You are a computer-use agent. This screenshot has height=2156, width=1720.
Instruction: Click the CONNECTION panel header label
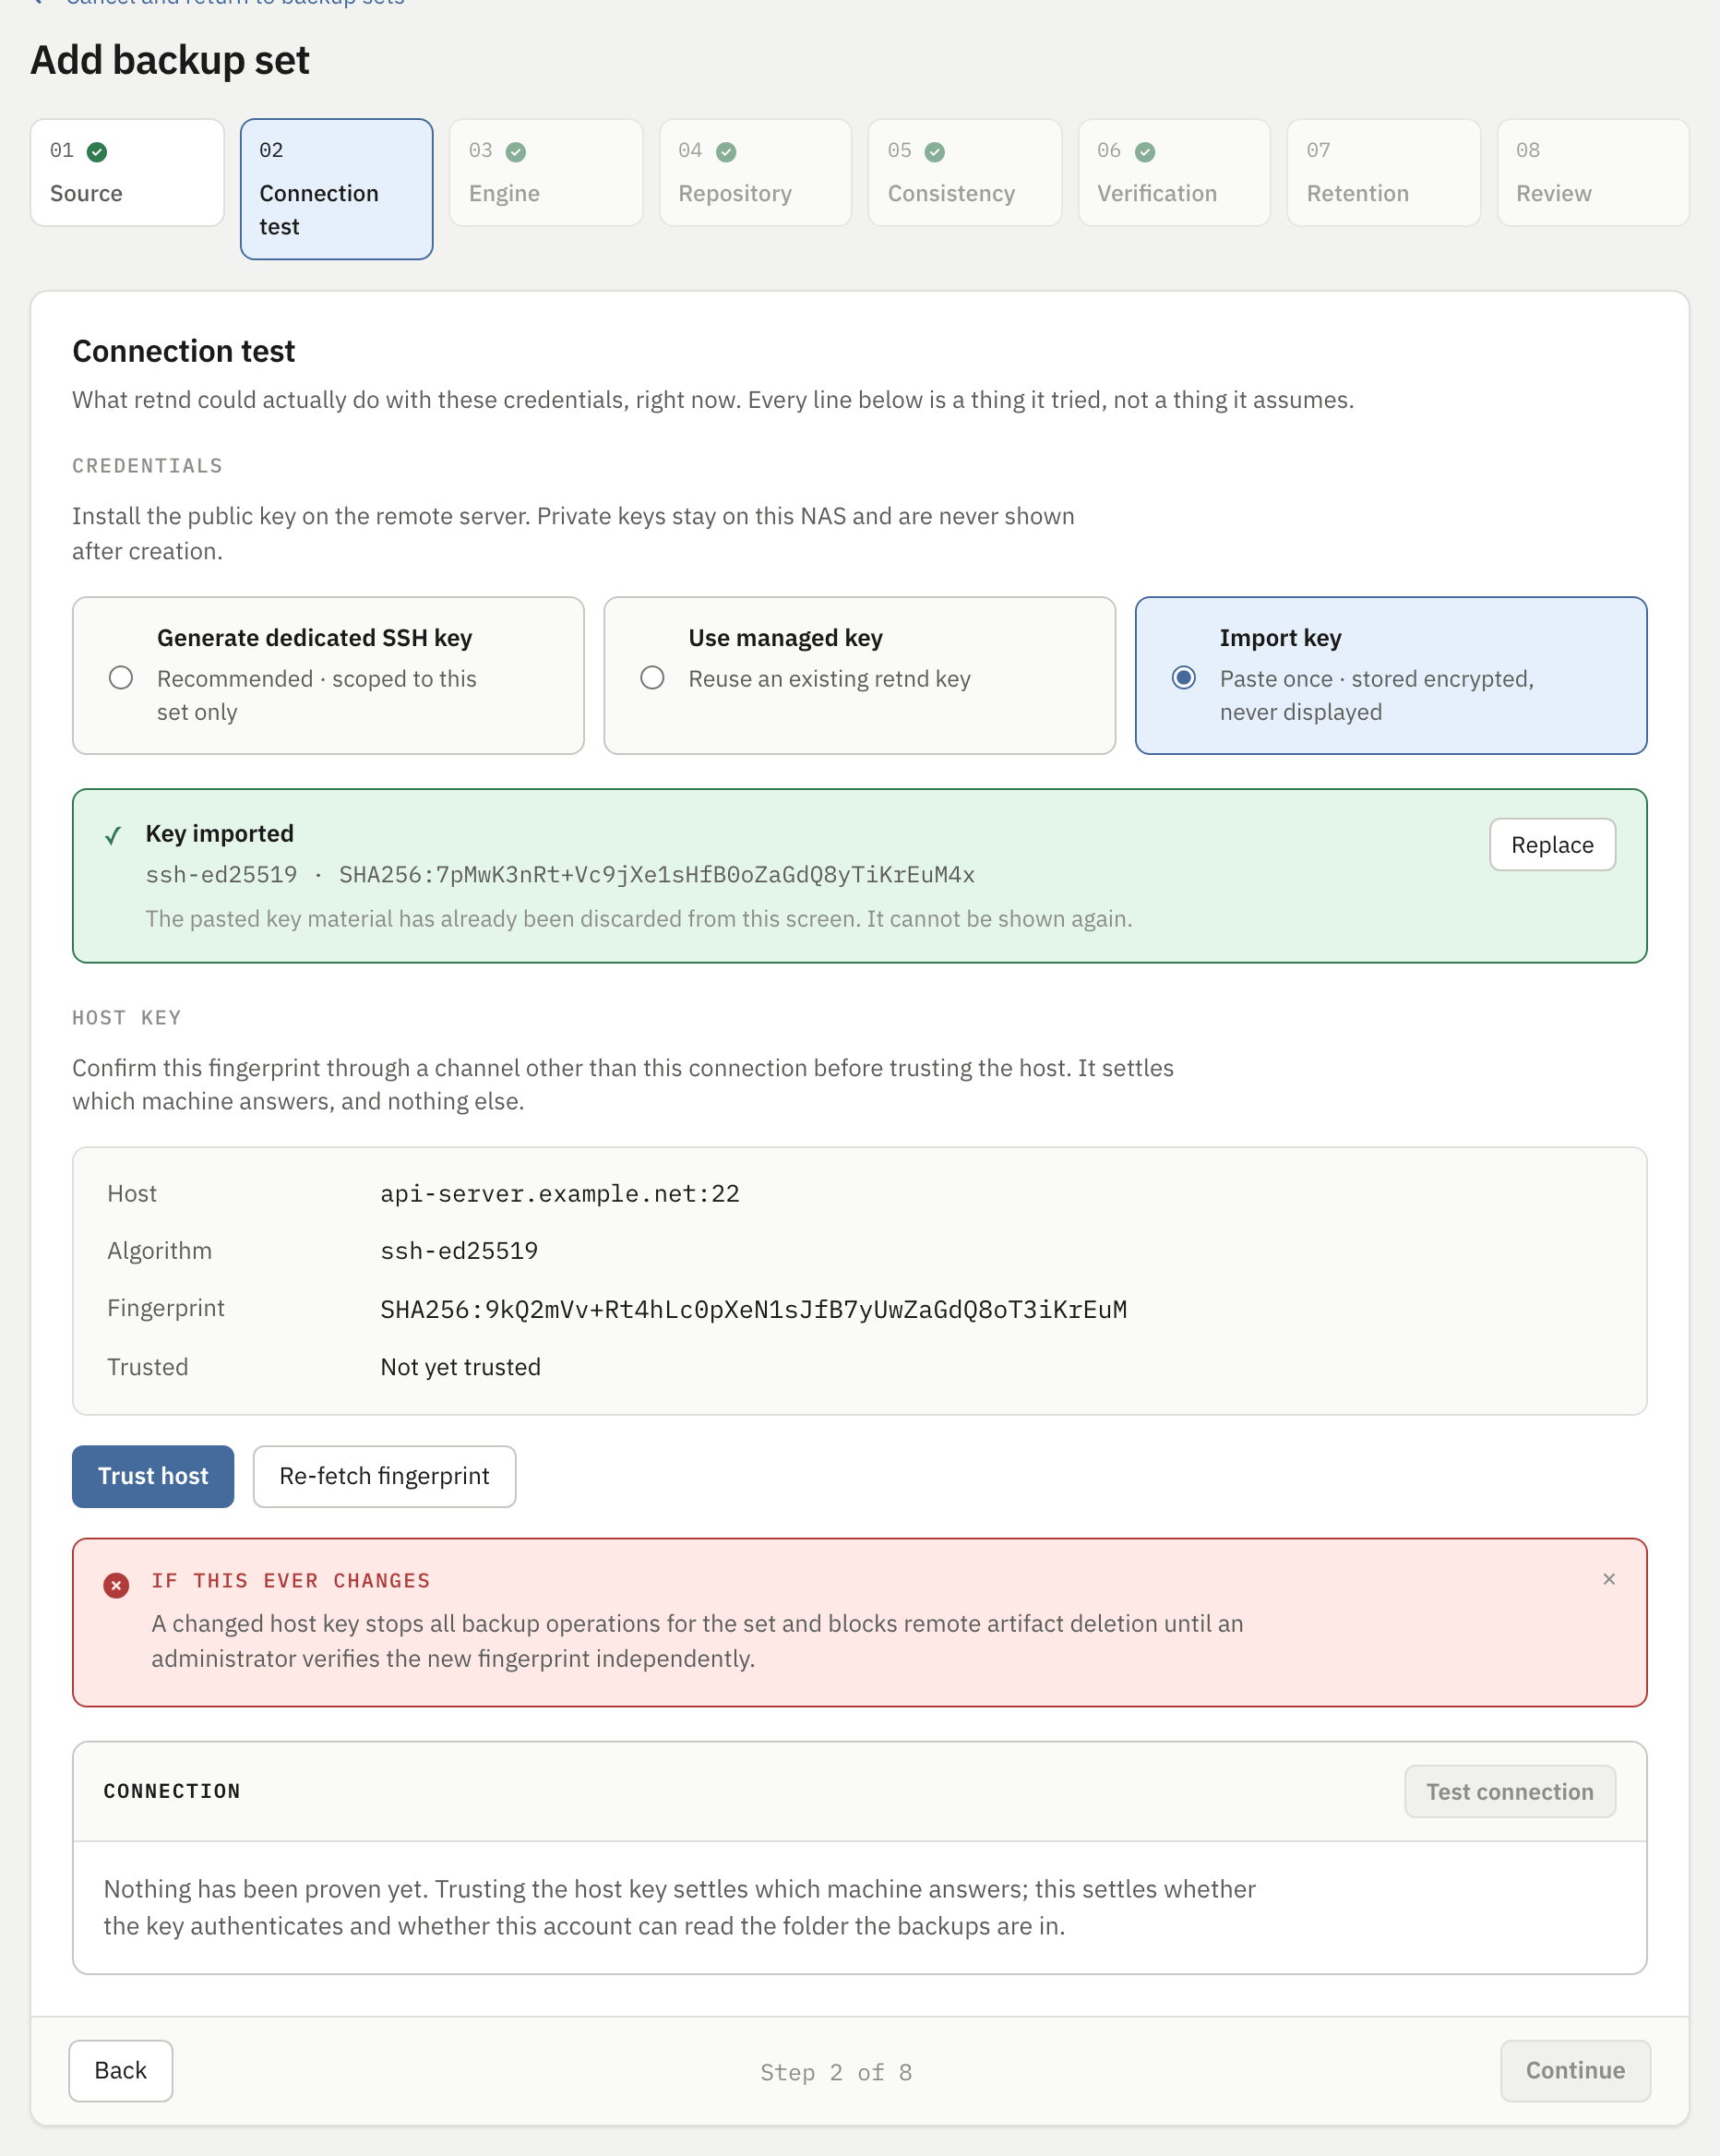172,1791
